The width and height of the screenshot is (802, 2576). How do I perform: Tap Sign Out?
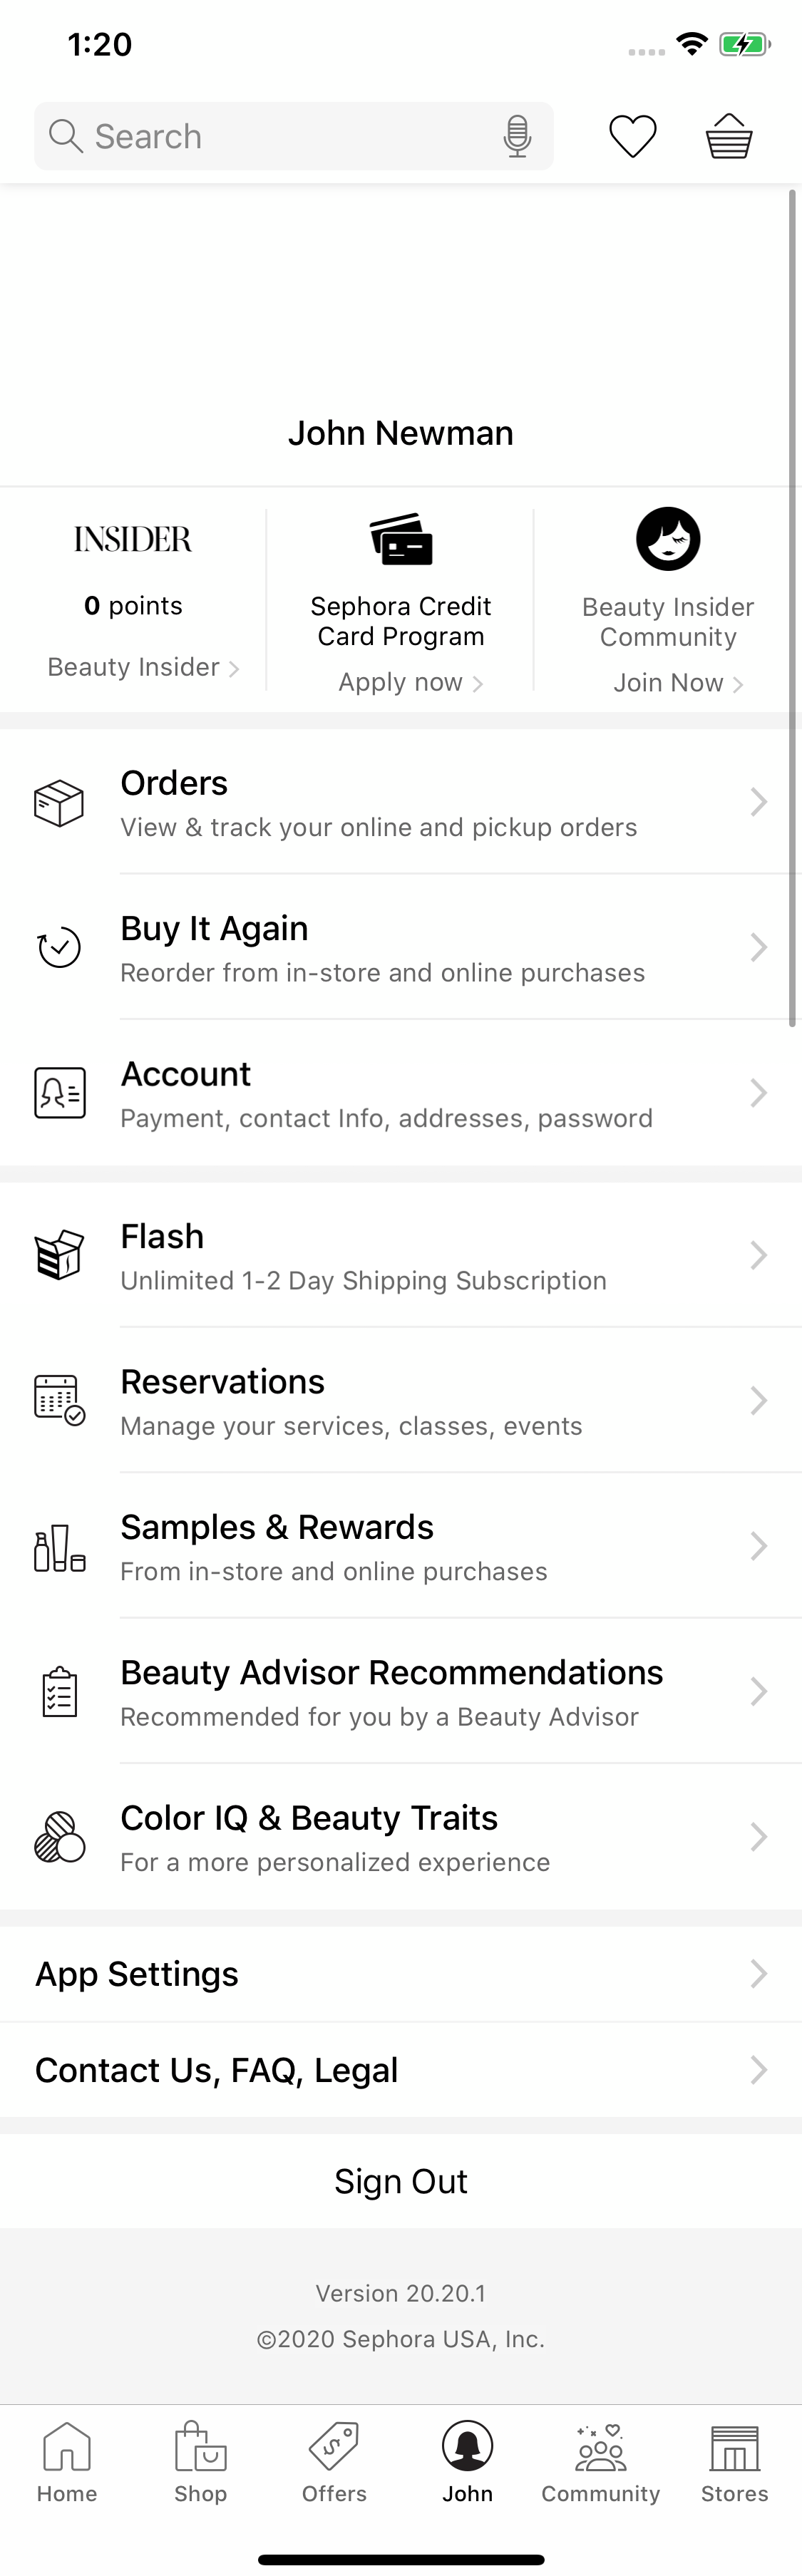[x=400, y=2180]
